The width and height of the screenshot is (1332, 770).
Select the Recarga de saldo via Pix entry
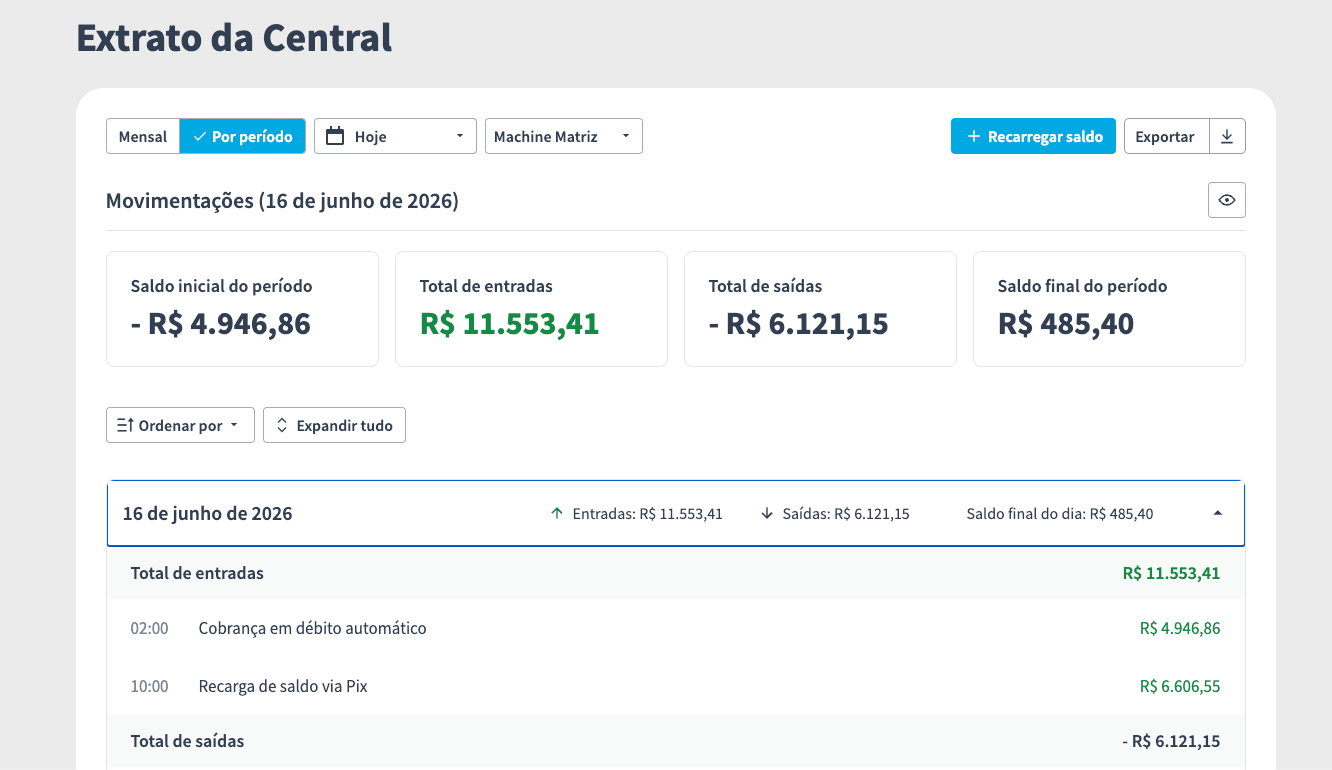[x=676, y=686]
